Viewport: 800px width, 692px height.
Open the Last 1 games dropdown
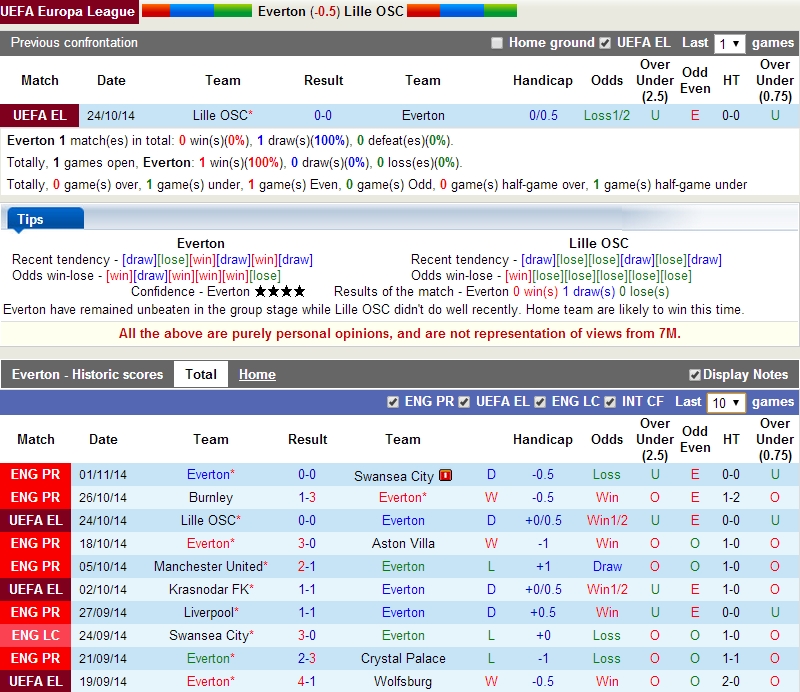[x=729, y=44]
